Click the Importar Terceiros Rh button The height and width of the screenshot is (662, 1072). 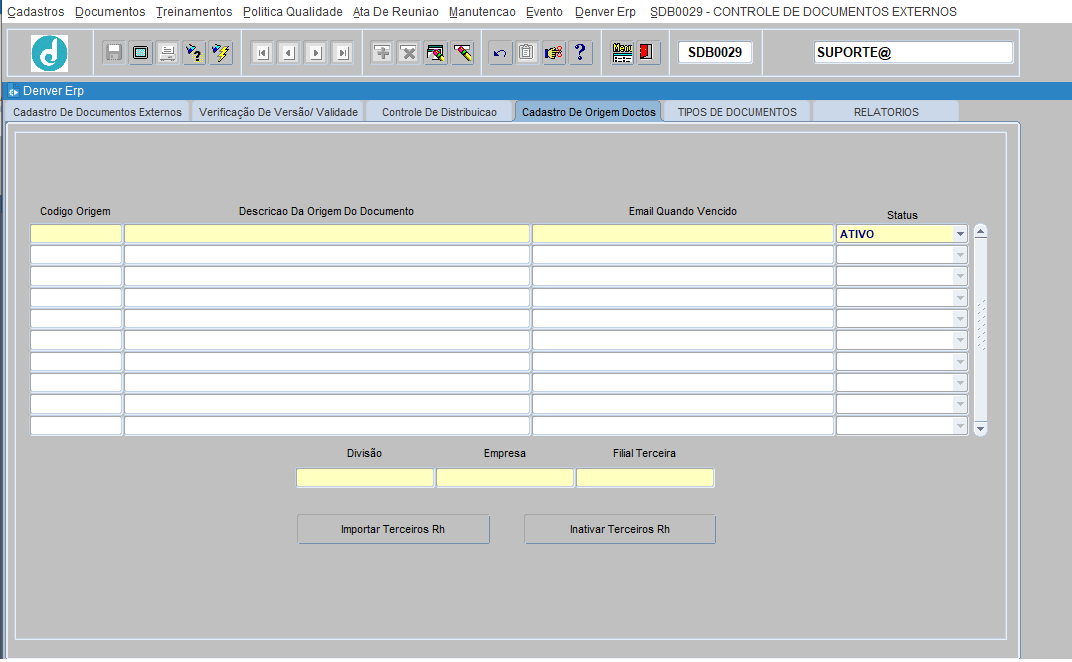[393, 529]
